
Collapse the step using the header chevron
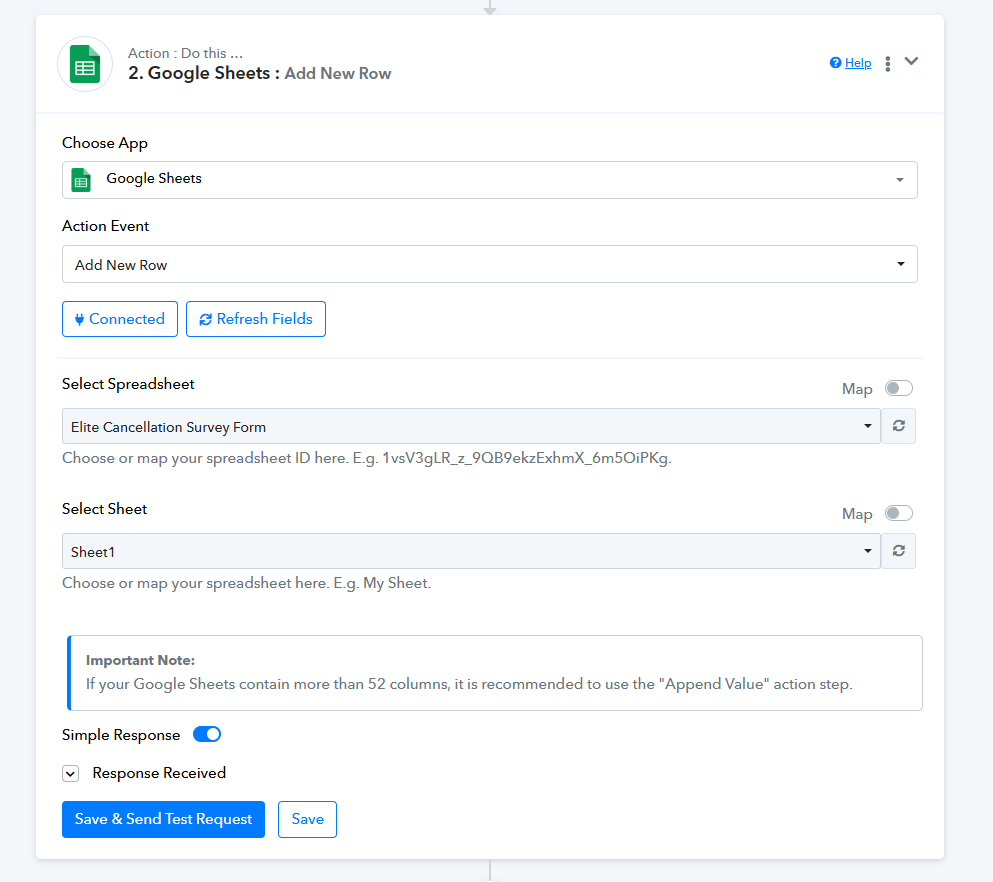coord(911,61)
